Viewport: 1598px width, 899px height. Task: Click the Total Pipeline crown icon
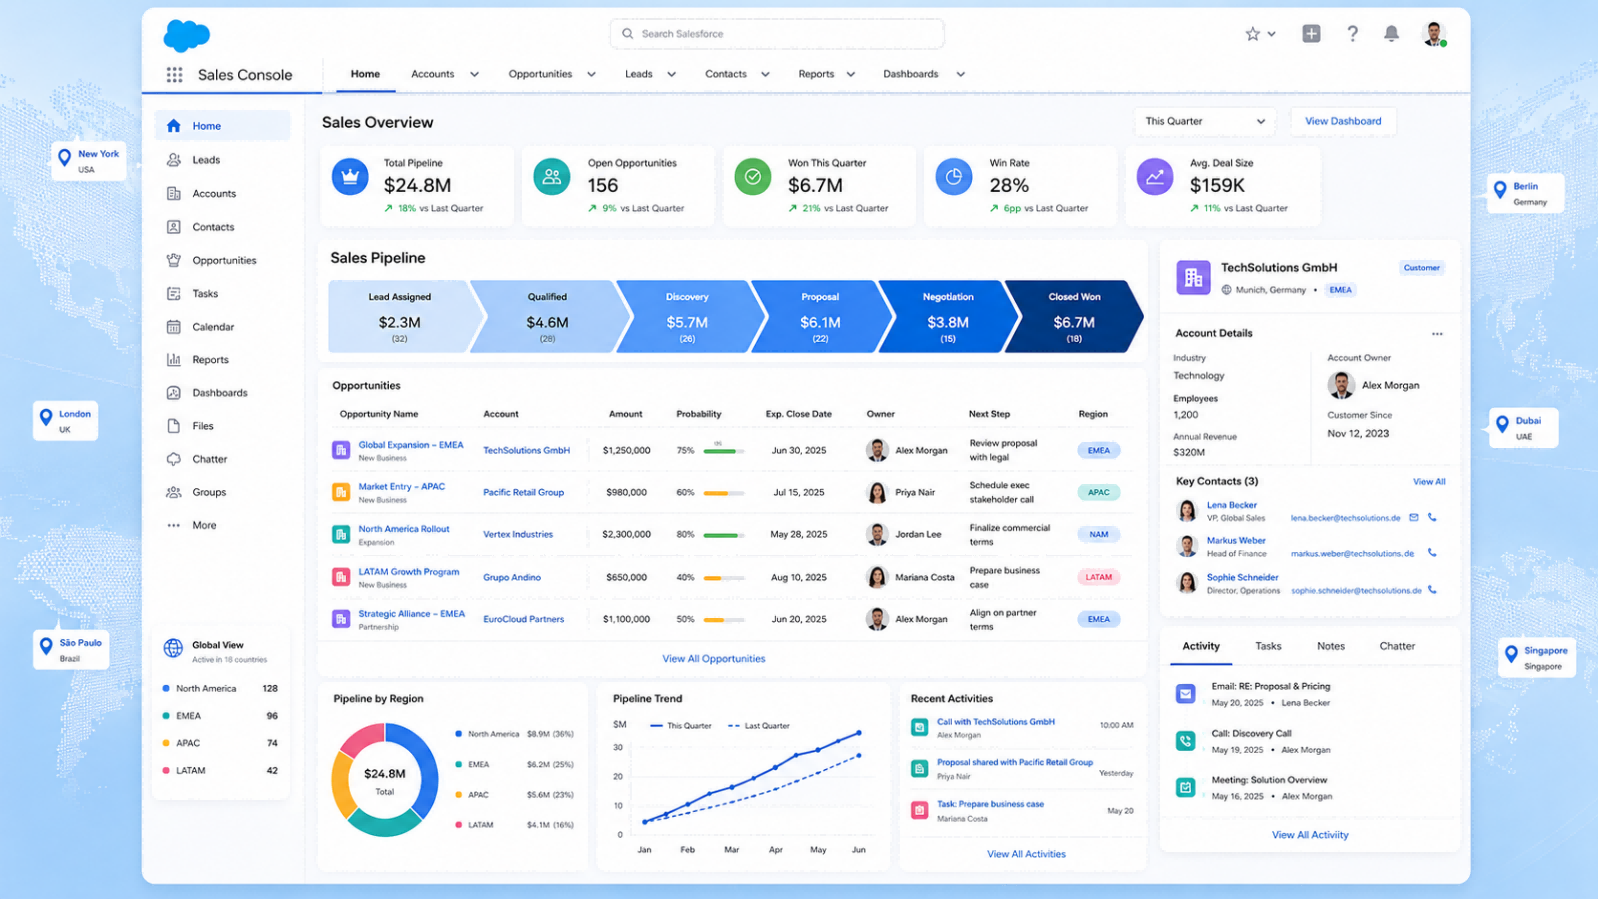coord(350,177)
